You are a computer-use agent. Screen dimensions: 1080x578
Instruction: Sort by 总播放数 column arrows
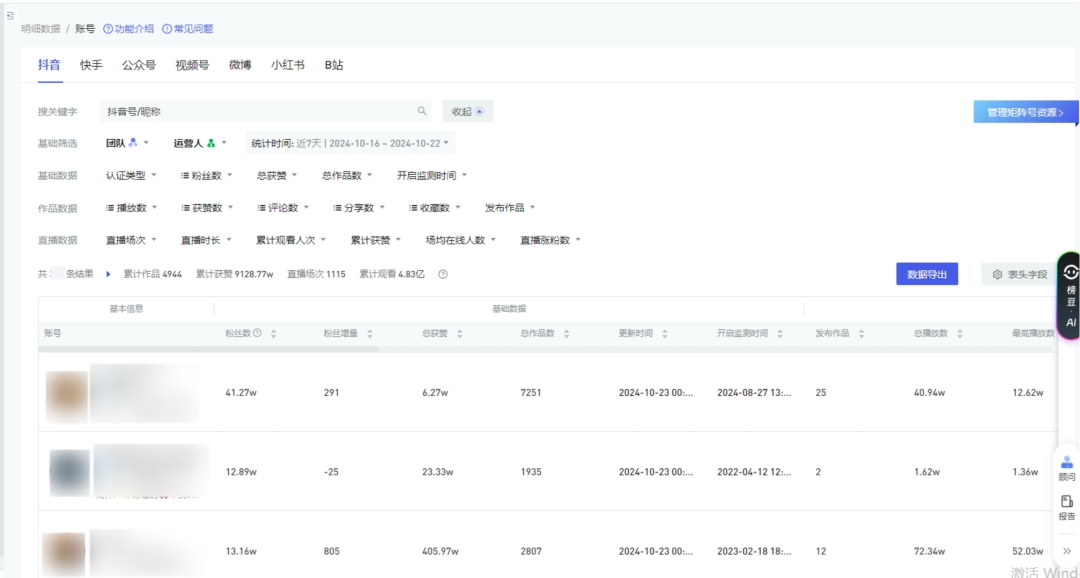click(x=960, y=333)
